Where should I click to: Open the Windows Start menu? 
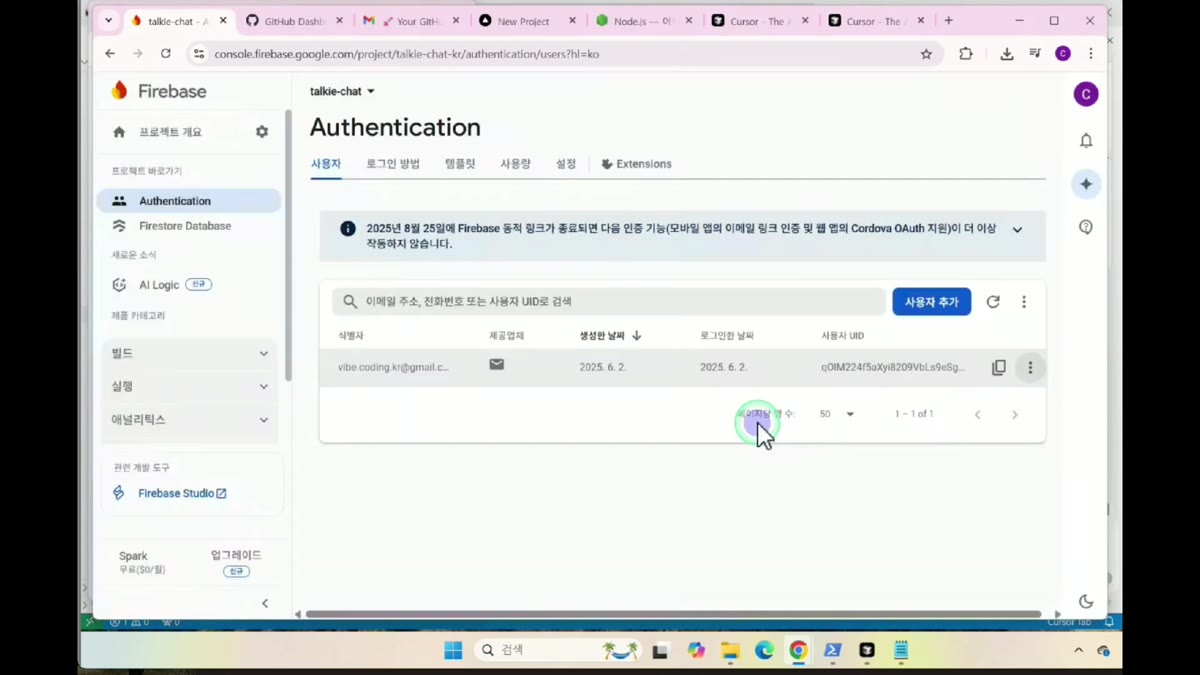pos(453,651)
